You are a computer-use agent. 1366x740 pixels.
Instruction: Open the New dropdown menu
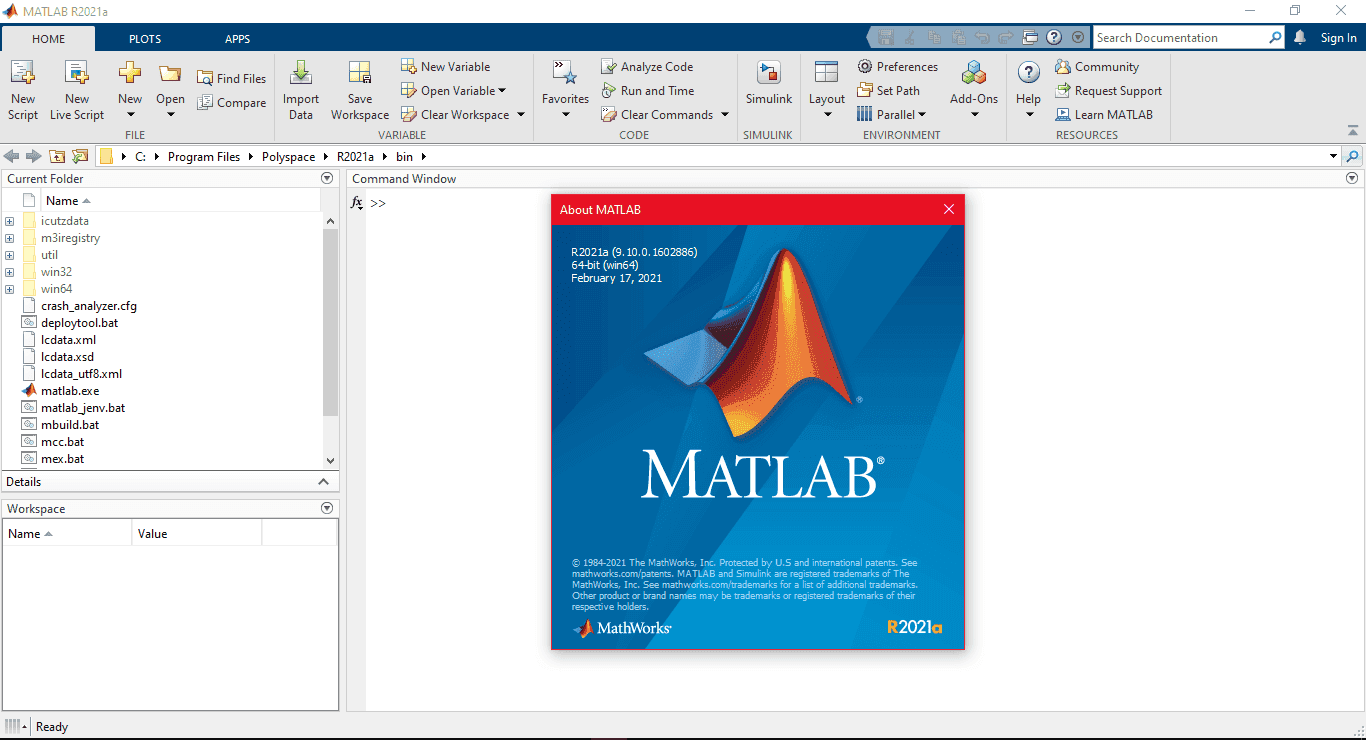click(130, 114)
